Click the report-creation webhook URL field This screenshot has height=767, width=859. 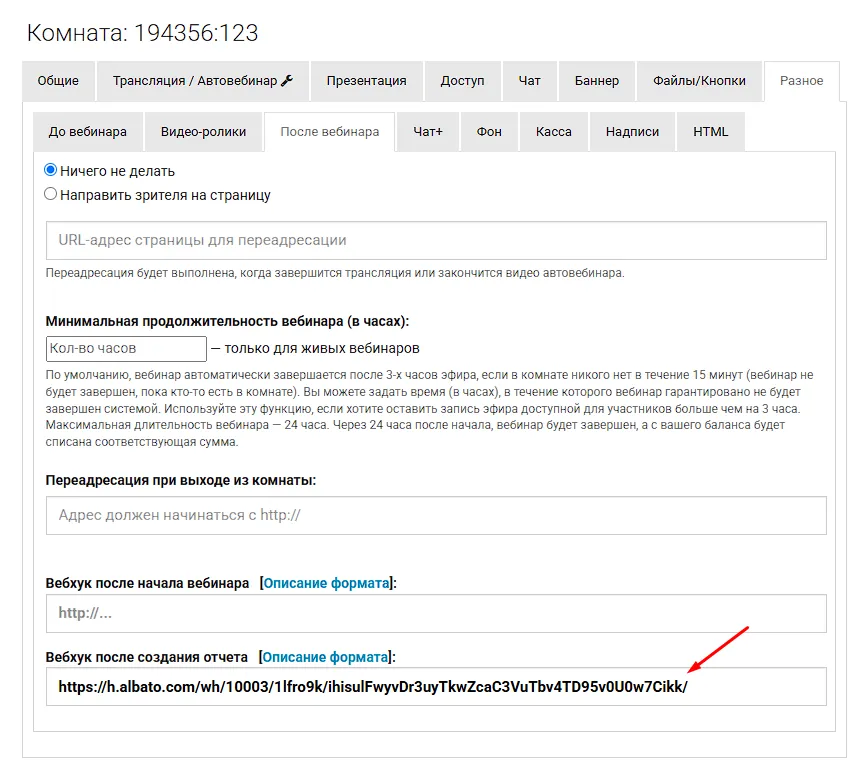pos(436,687)
